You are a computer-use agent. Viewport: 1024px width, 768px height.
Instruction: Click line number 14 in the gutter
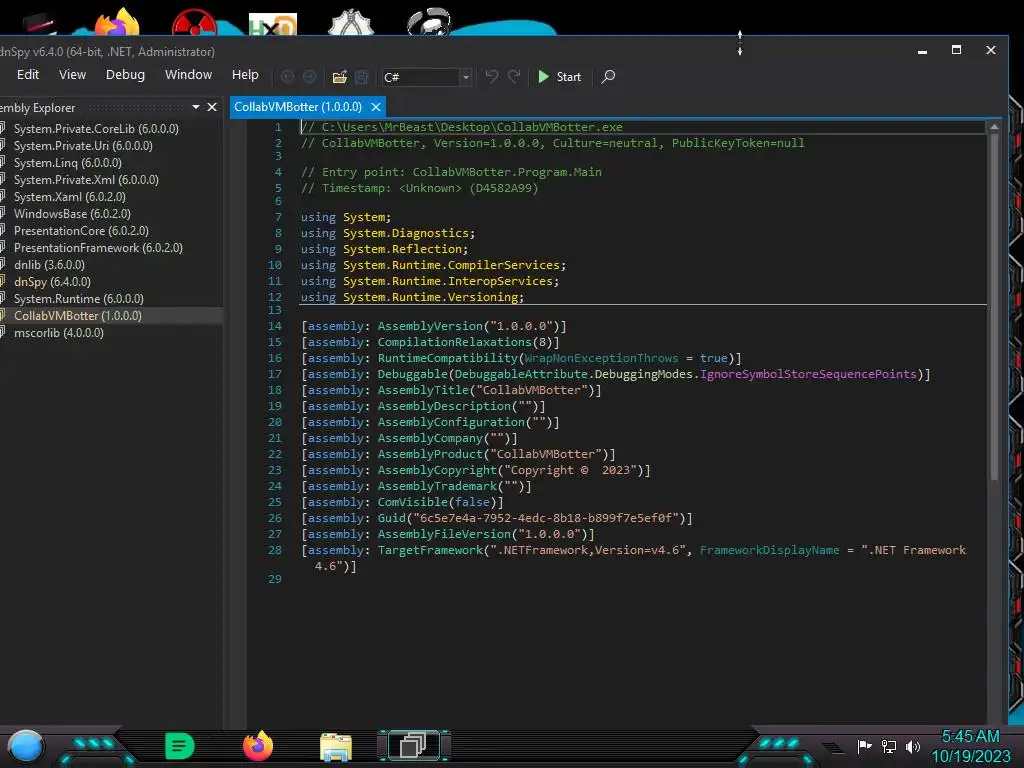(275, 326)
